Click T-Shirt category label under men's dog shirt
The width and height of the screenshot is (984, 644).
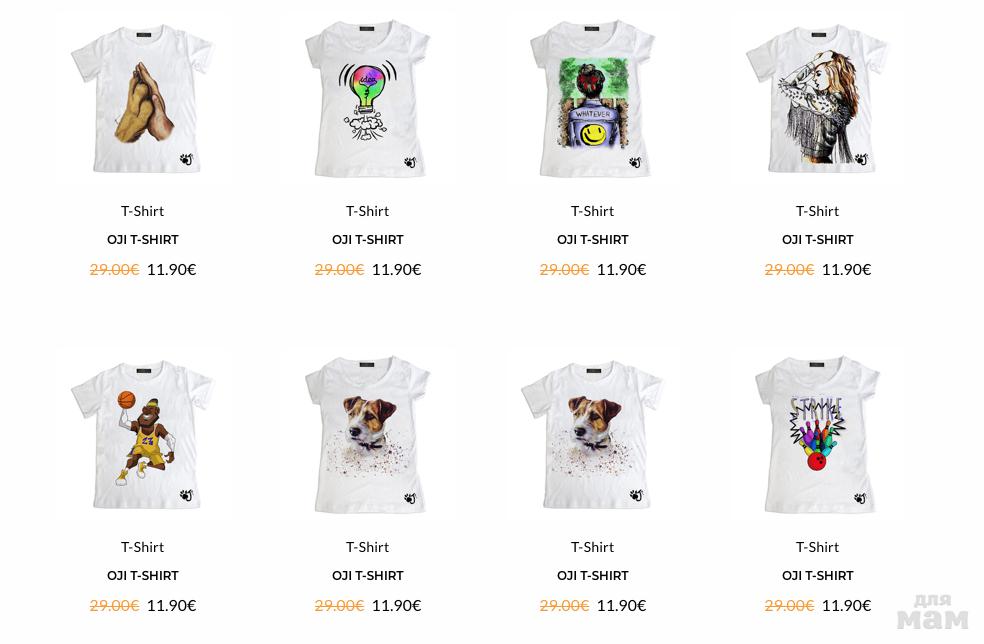[592, 547]
